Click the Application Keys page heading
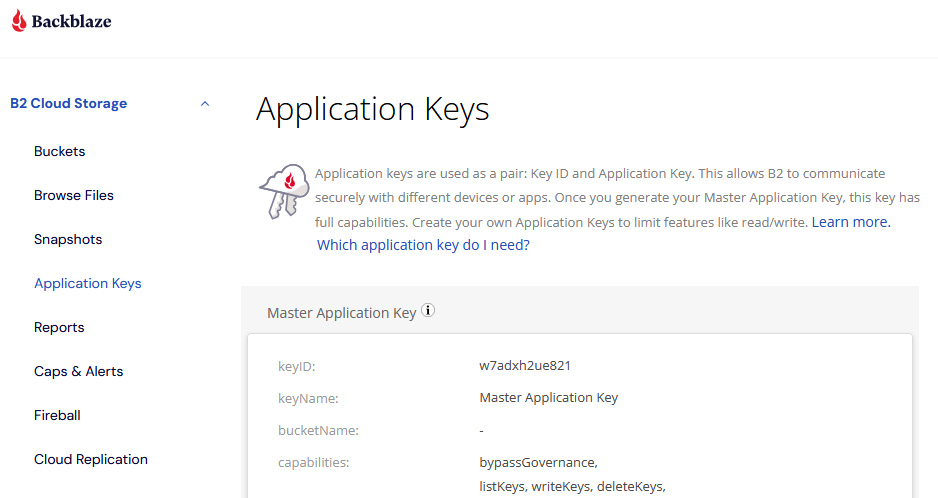938x498 pixels. 372,109
